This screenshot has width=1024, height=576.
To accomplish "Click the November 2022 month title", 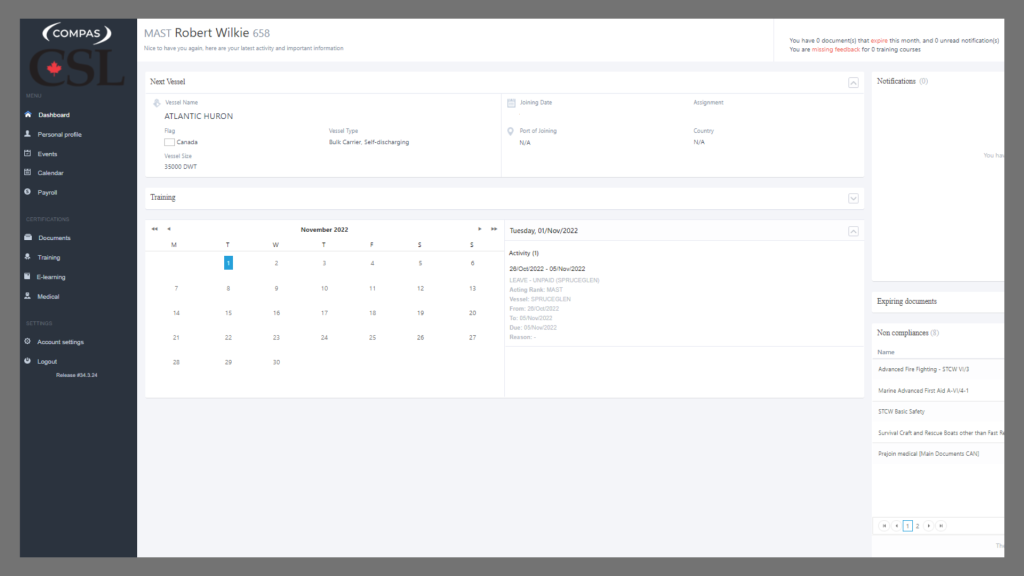I will 324,230.
